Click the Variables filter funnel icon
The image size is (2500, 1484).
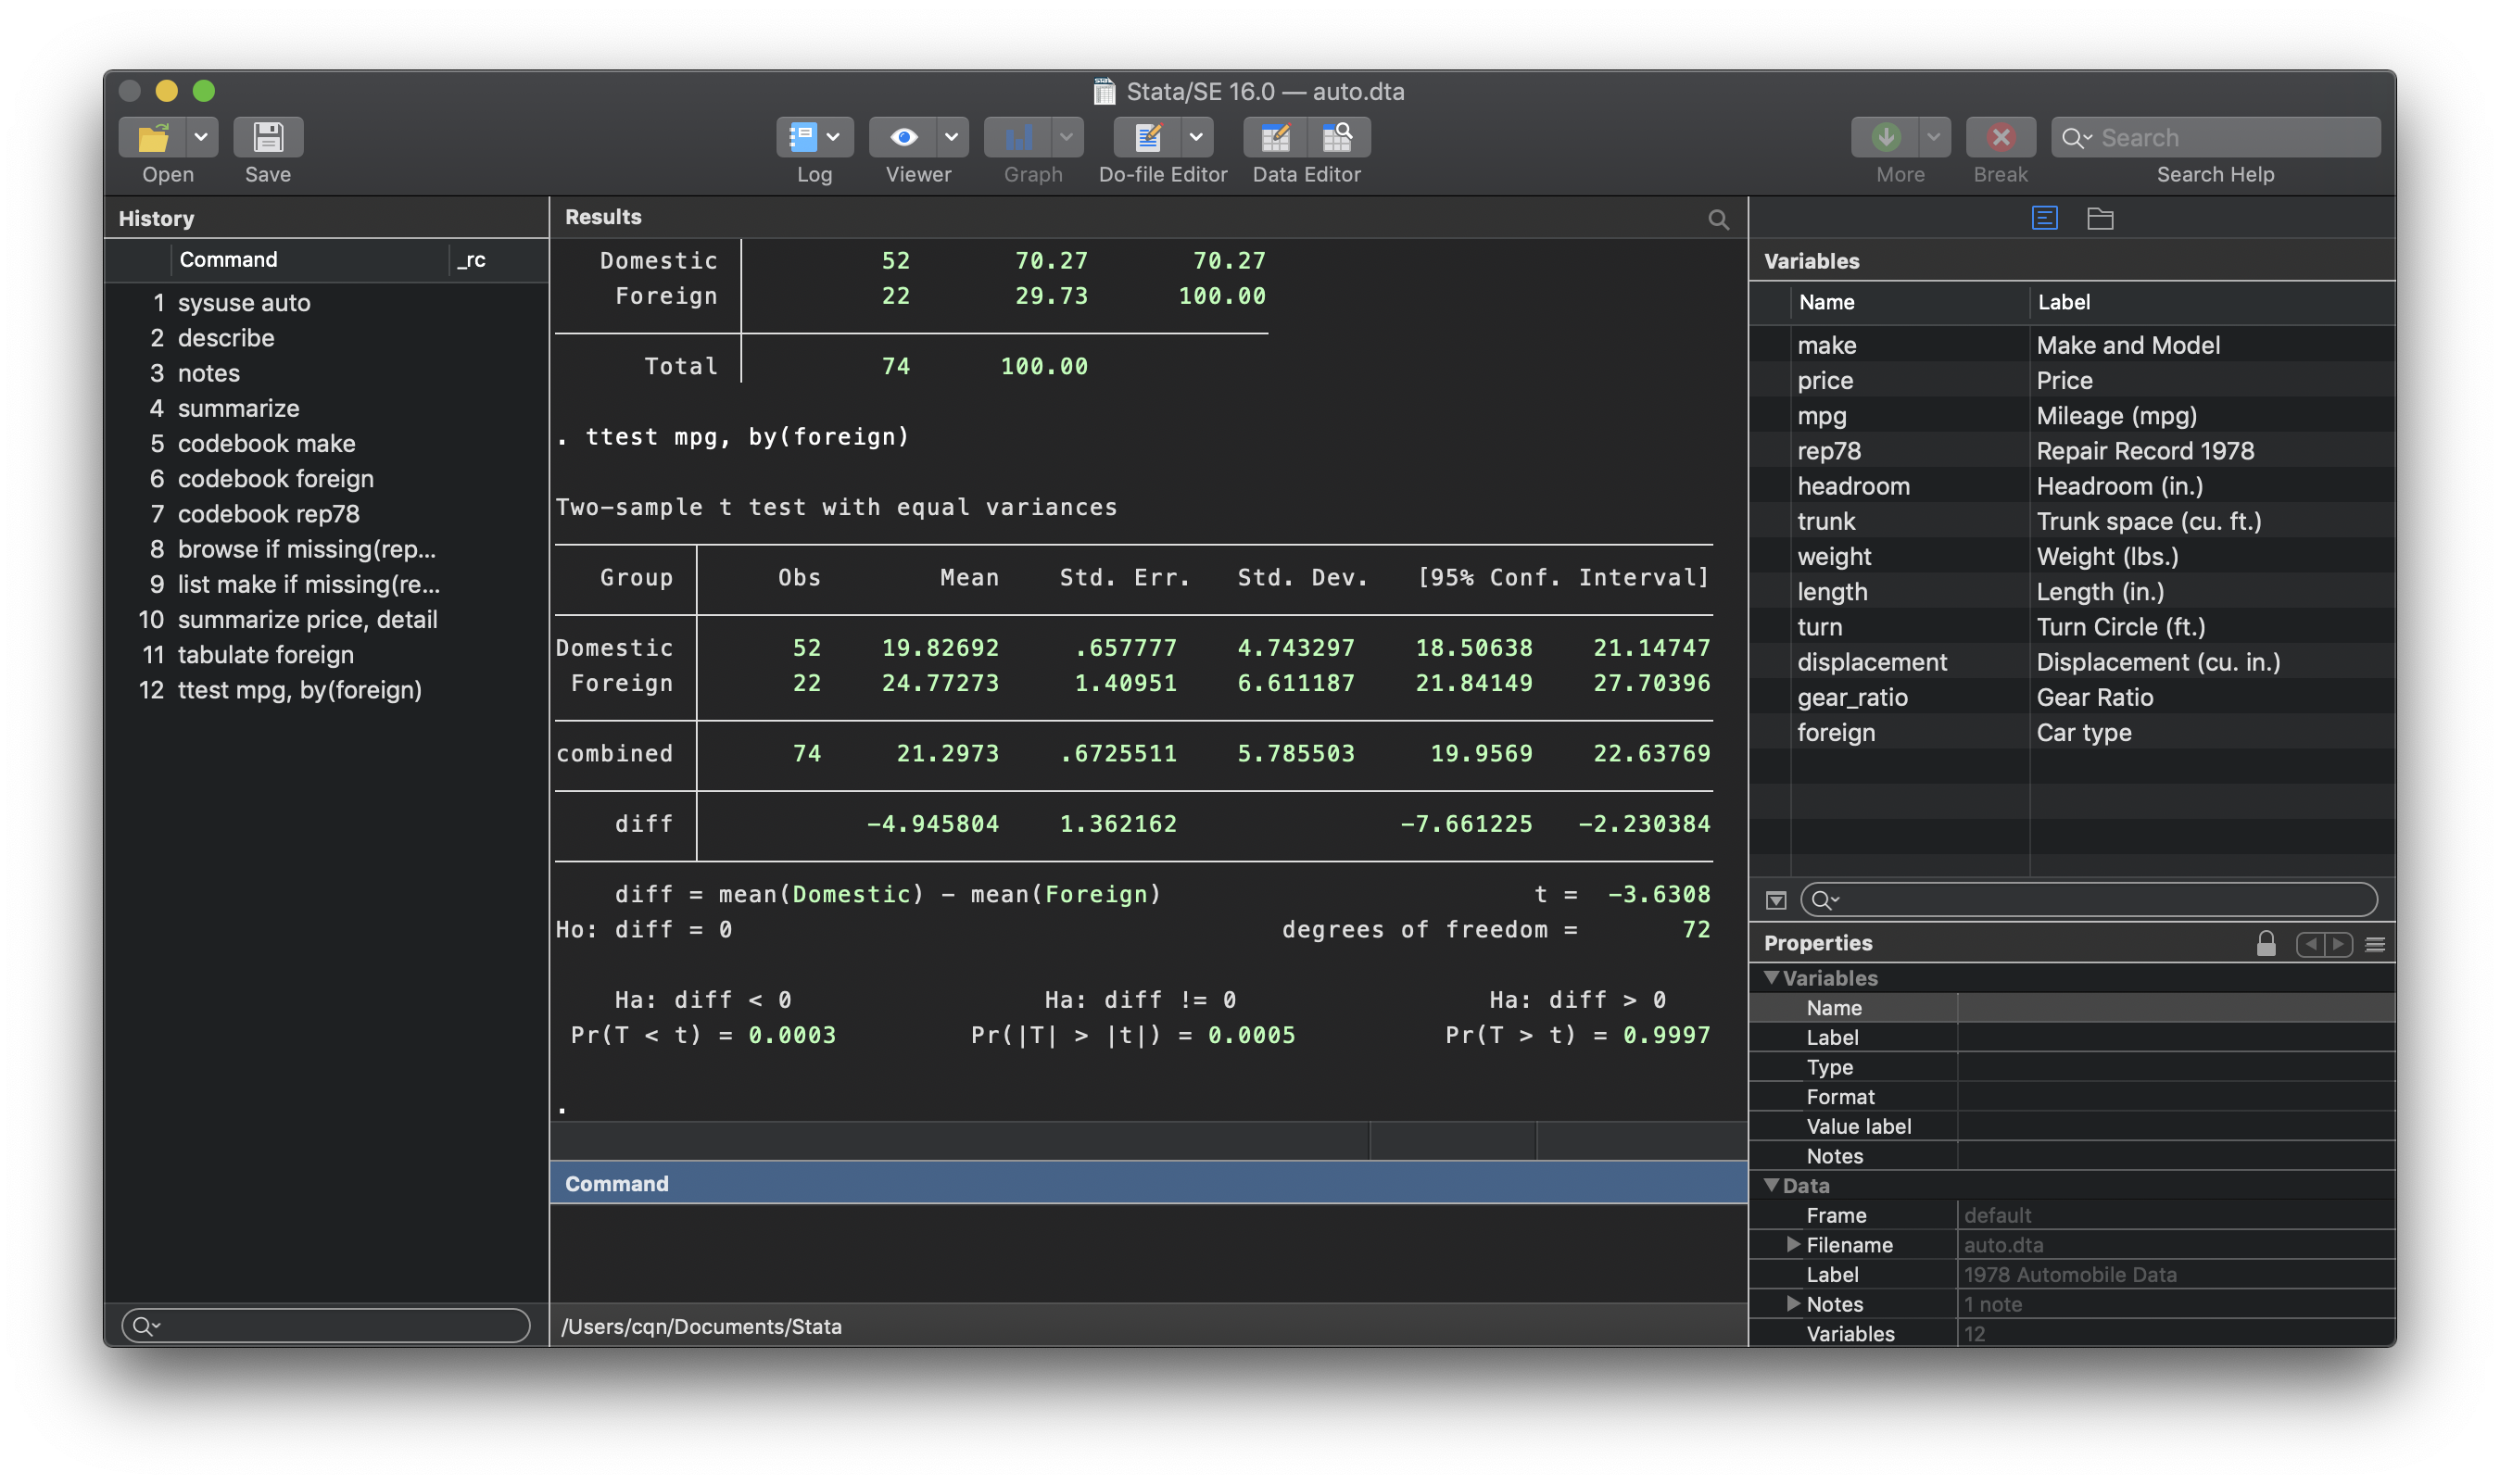1776,900
